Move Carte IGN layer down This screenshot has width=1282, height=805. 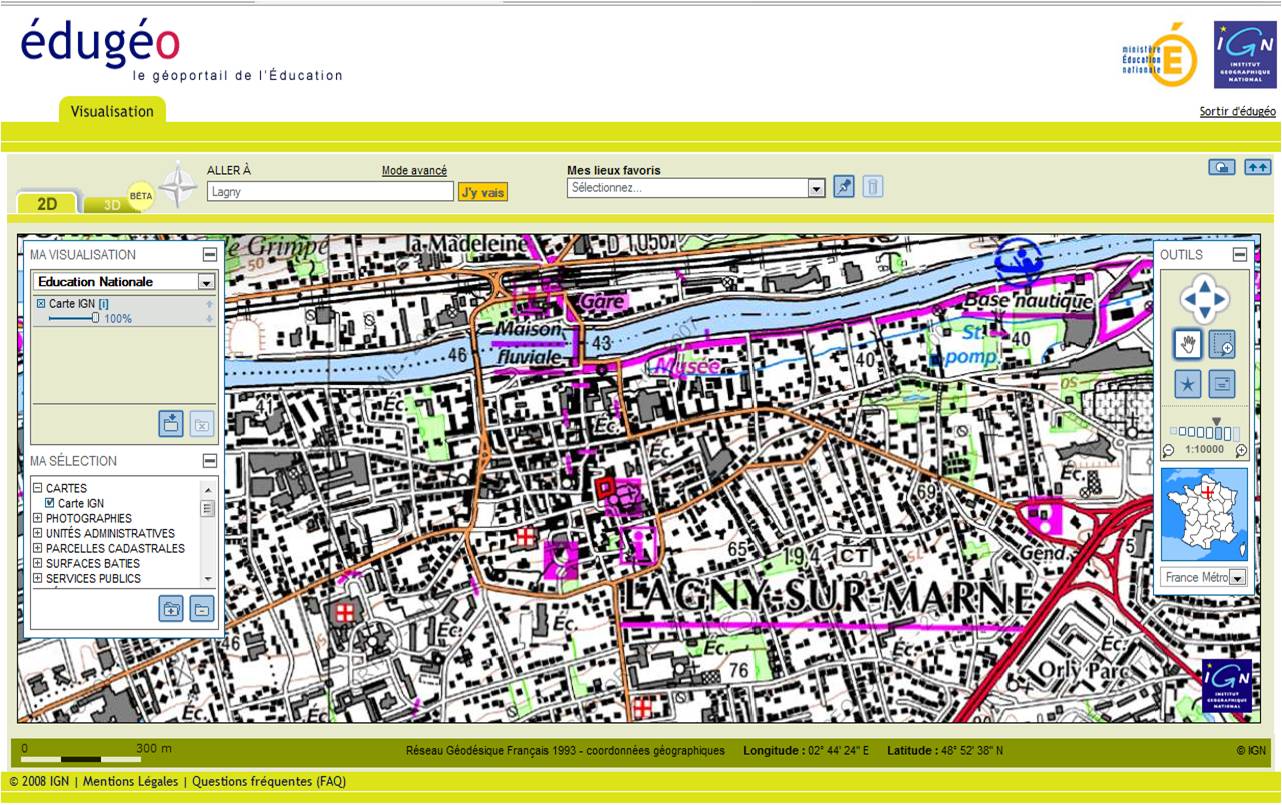click(209, 319)
